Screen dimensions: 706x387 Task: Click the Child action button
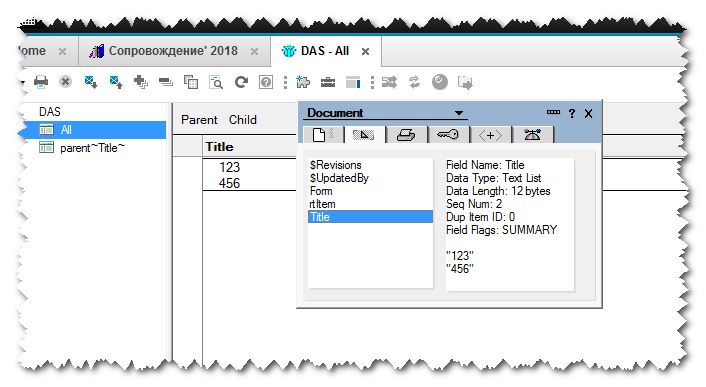pyautogui.click(x=243, y=120)
